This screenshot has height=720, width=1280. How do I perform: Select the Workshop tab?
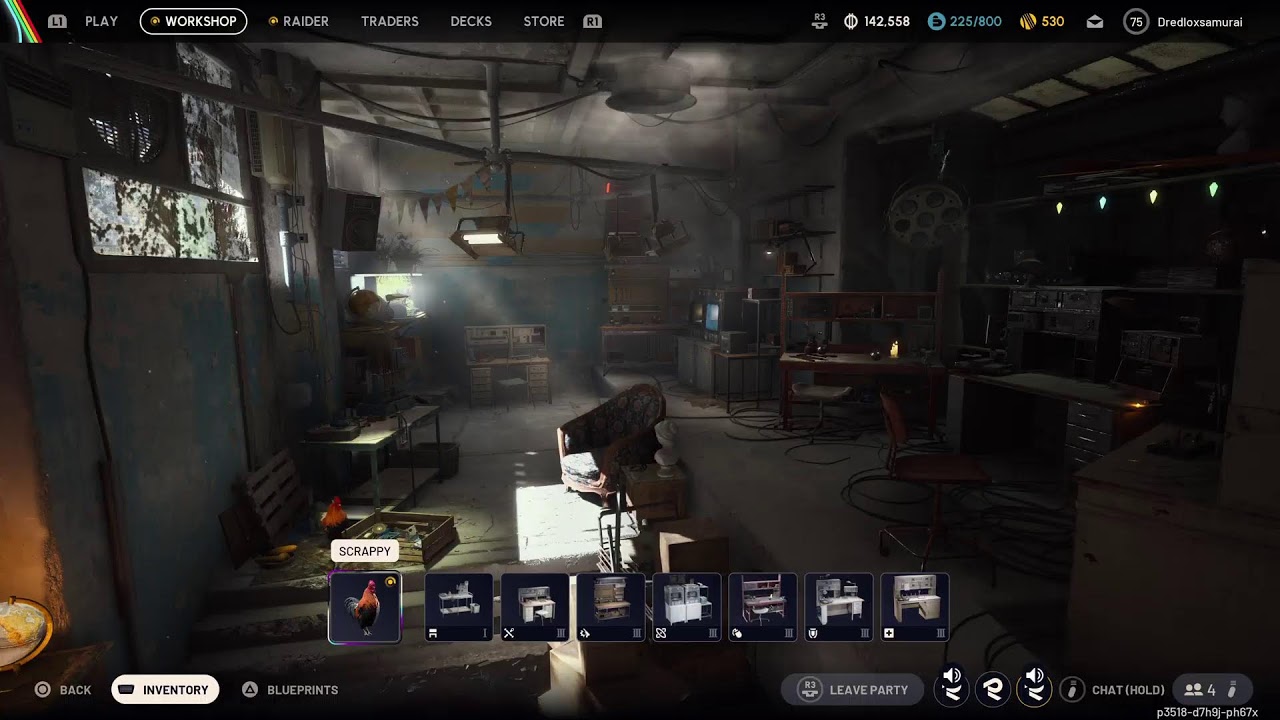click(x=193, y=21)
